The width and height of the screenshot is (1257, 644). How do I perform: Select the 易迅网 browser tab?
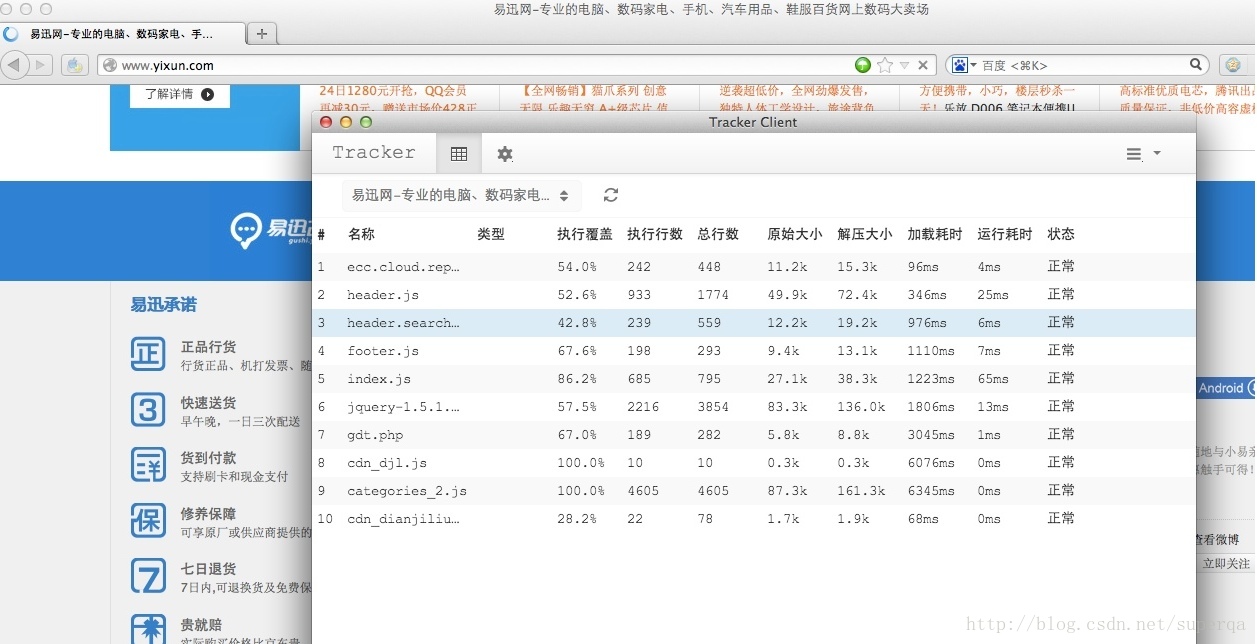pyautogui.click(x=122, y=34)
